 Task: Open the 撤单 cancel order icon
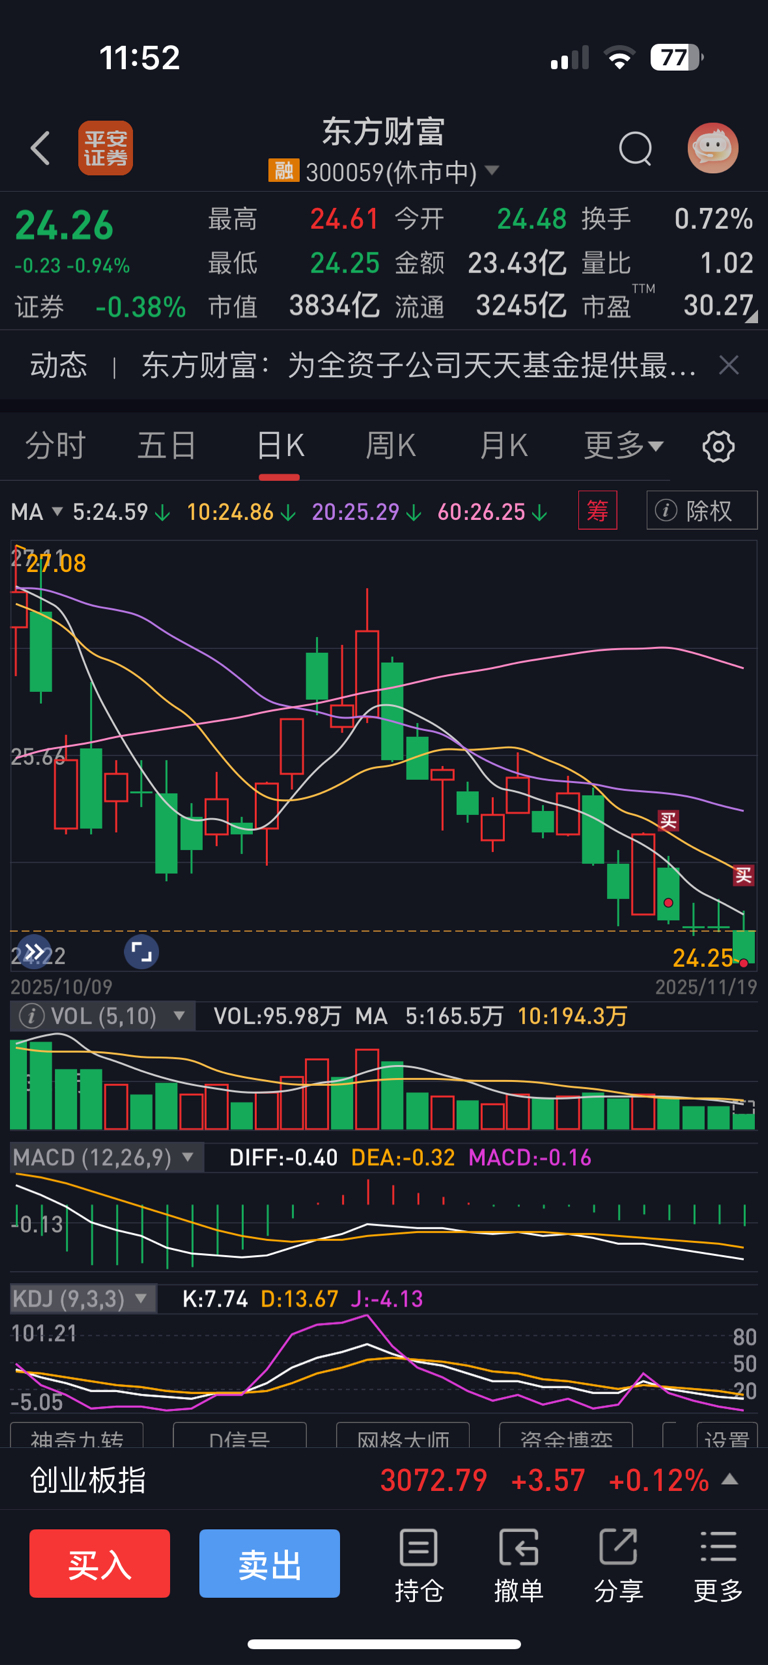coord(518,1565)
